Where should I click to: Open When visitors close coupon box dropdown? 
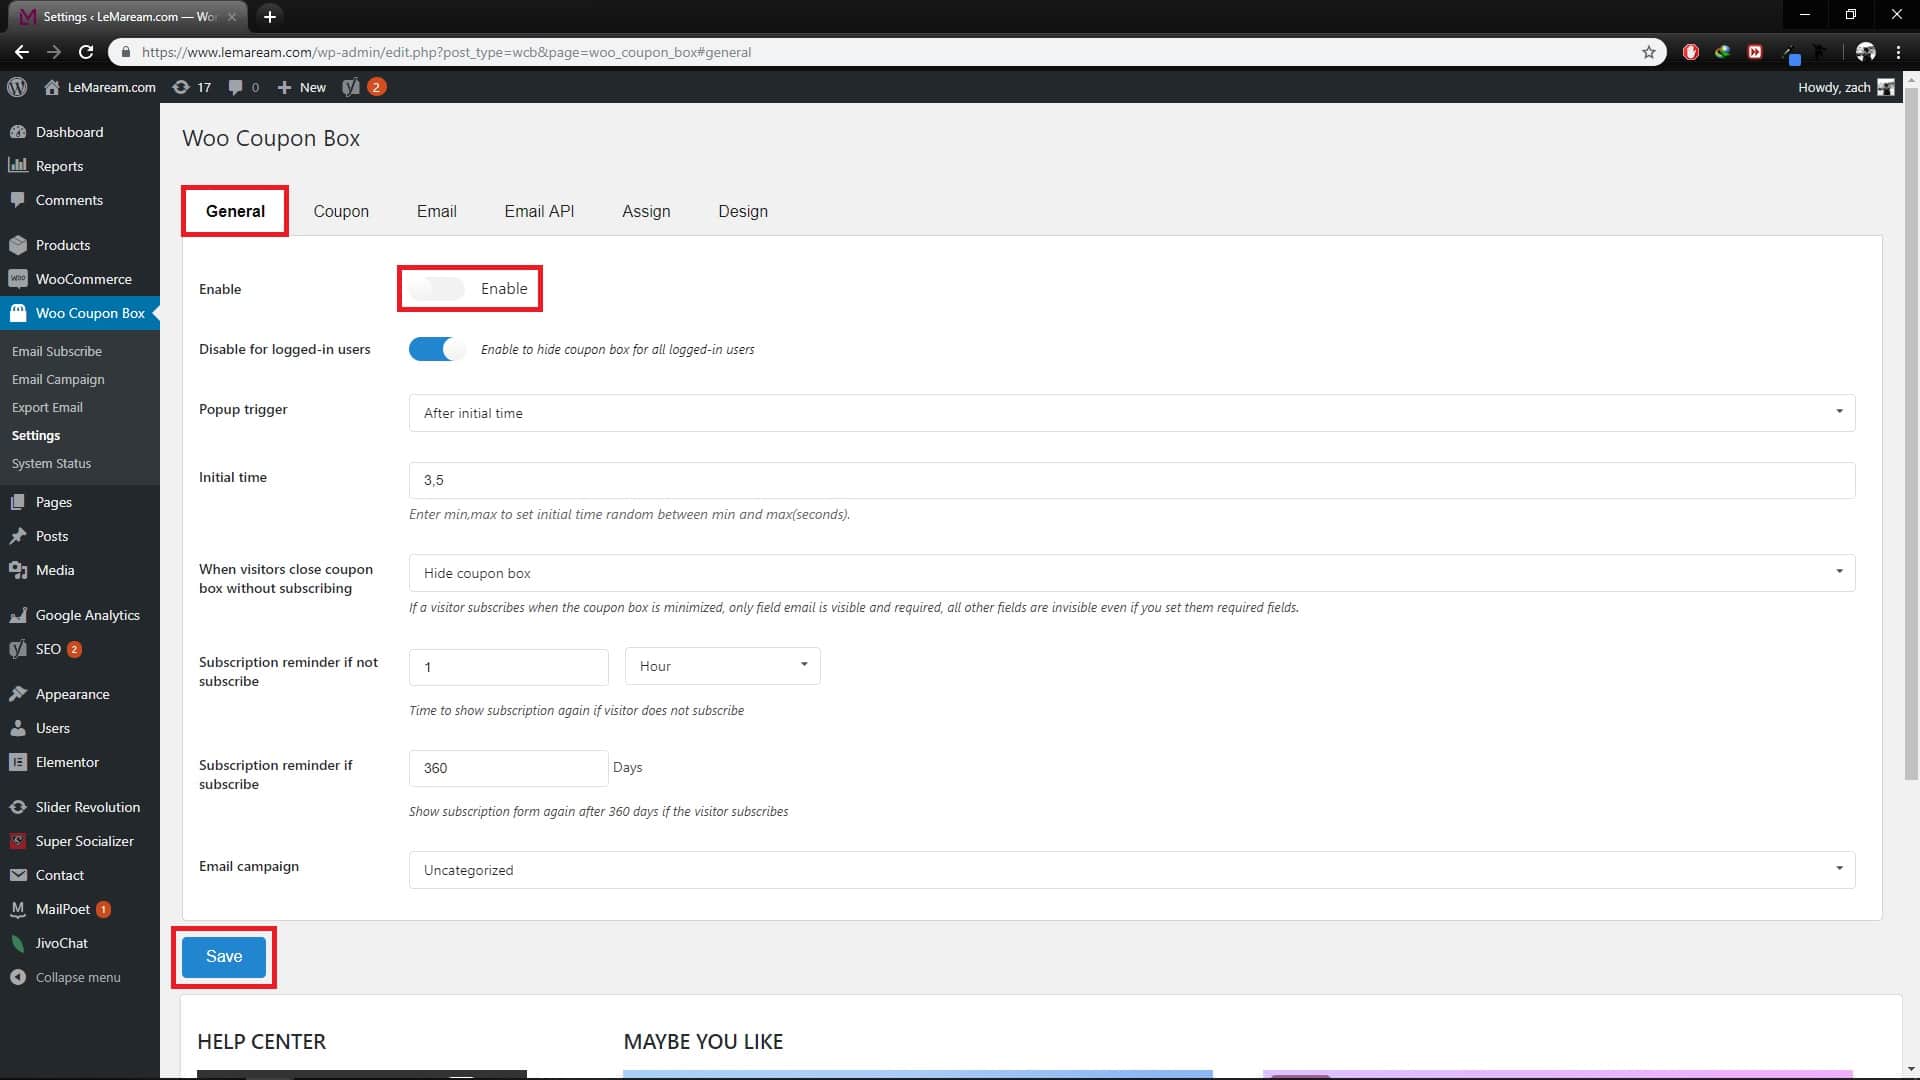point(1132,573)
